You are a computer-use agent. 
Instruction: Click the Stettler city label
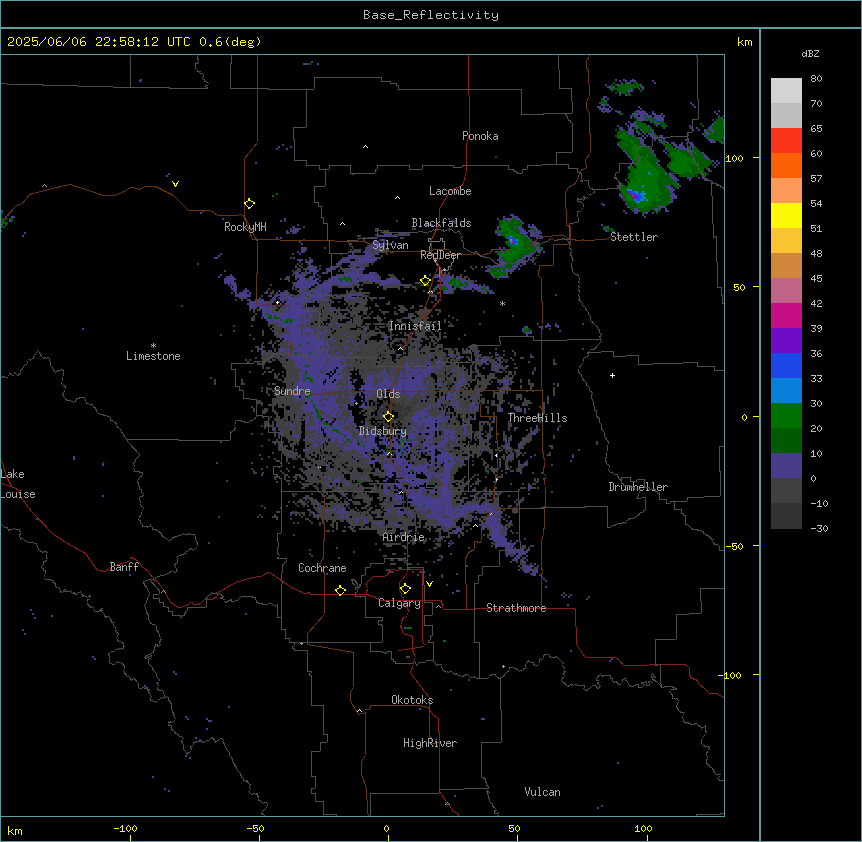tap(634, 237)
